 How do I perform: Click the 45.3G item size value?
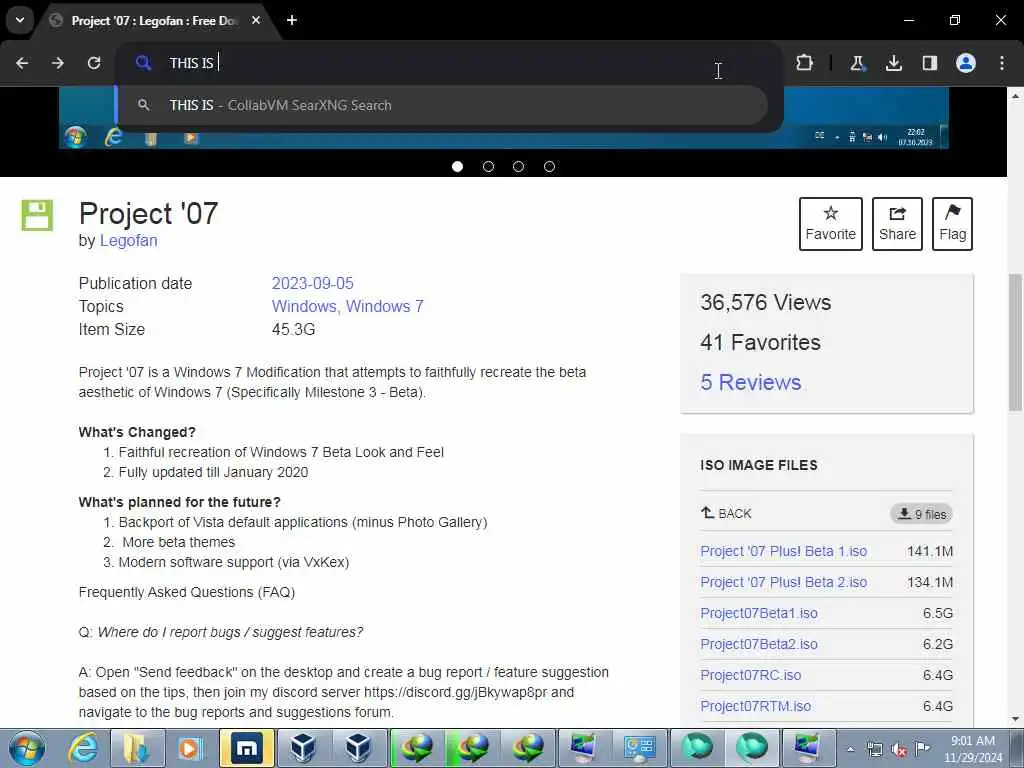(294, 329)
